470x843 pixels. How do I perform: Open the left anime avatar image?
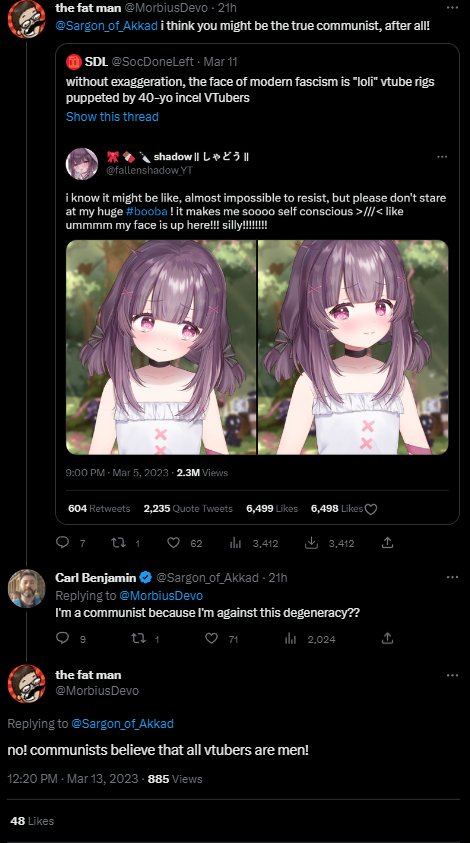[161, 347]
